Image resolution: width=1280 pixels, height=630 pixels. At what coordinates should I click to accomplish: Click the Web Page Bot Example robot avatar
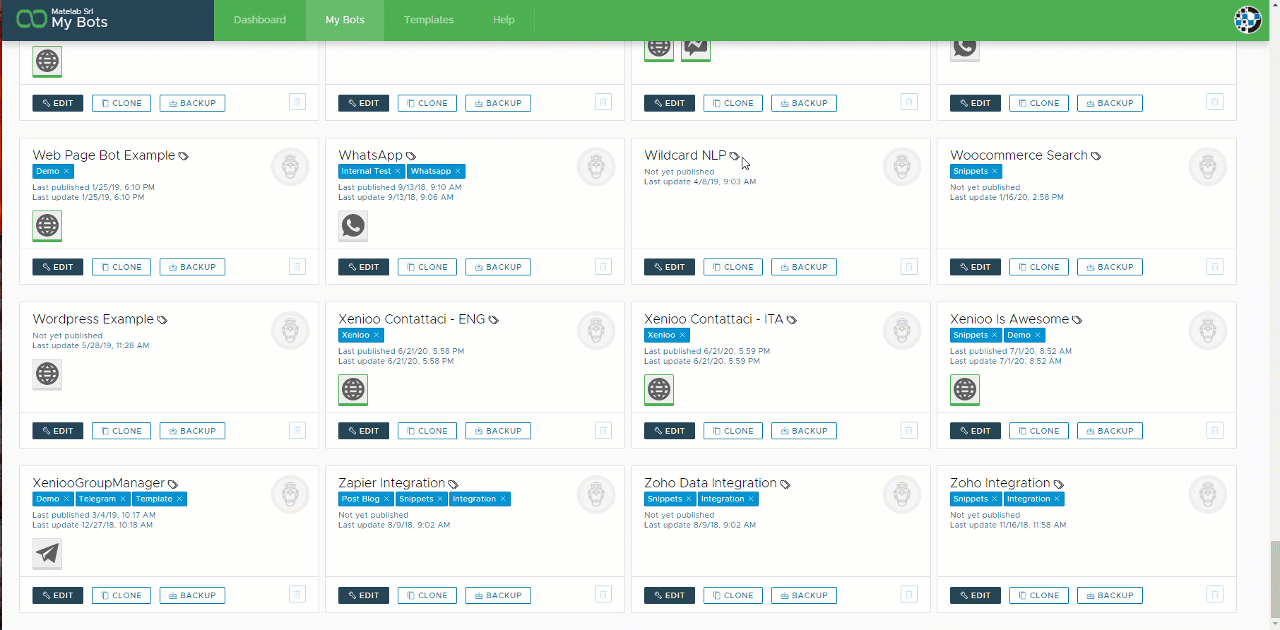pos(290,166)
